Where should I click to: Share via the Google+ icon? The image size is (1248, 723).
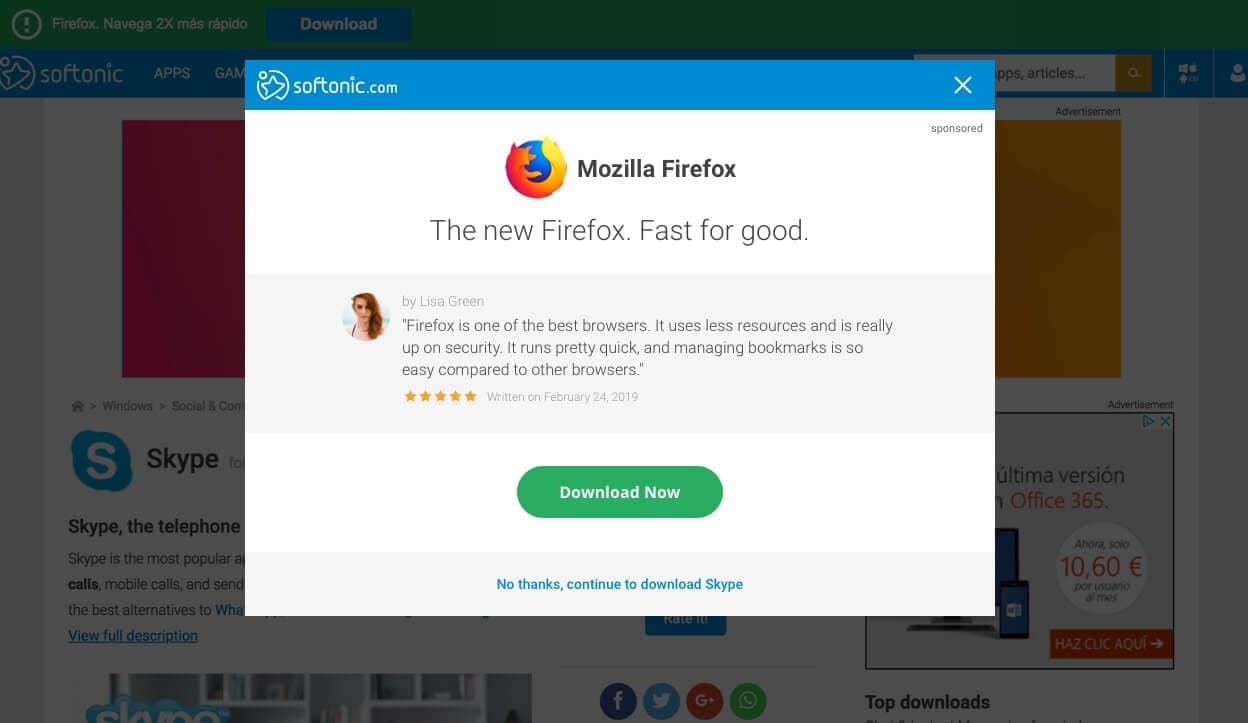pyautogui.click(x=704, y=701)
